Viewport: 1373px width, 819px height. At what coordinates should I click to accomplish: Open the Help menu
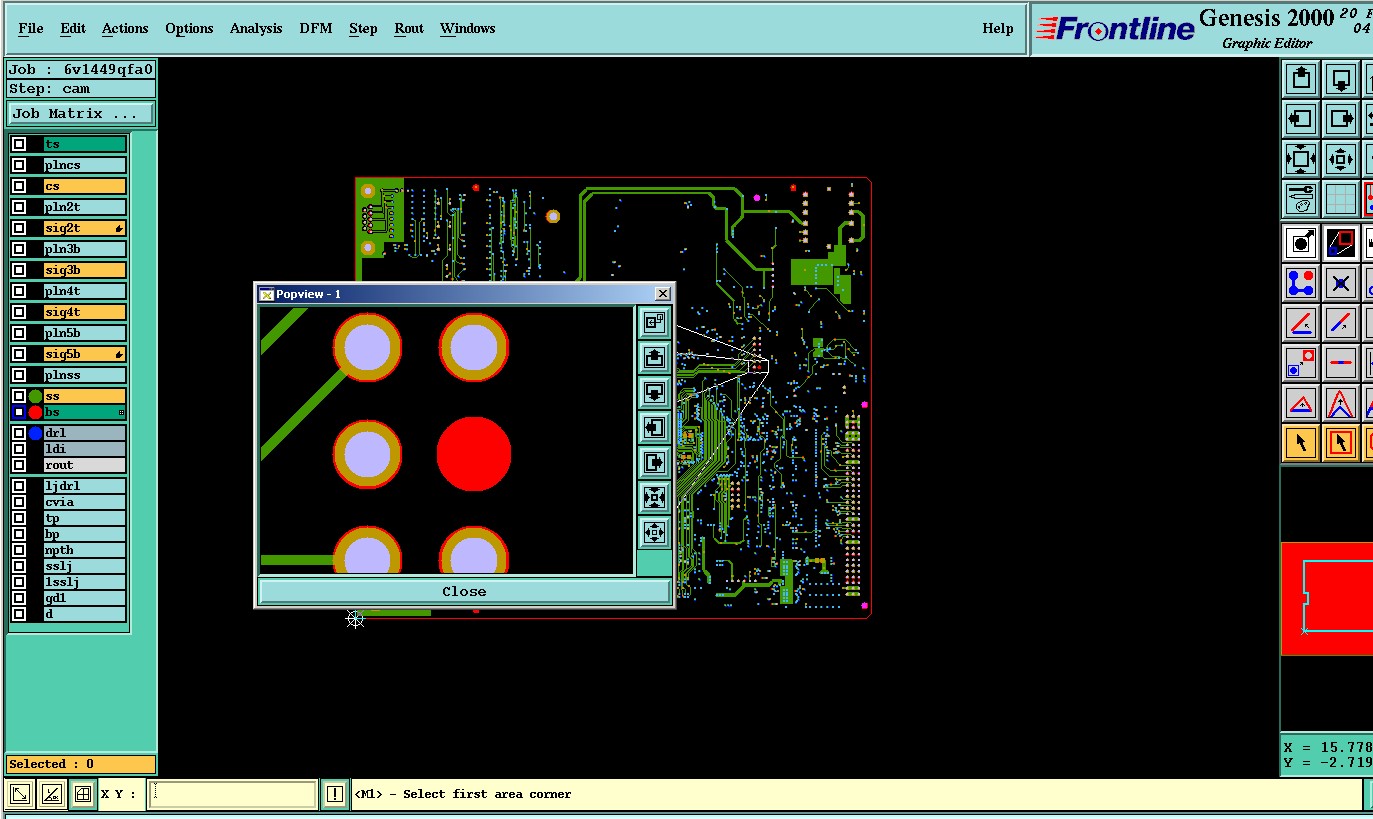tap(998, 28)
